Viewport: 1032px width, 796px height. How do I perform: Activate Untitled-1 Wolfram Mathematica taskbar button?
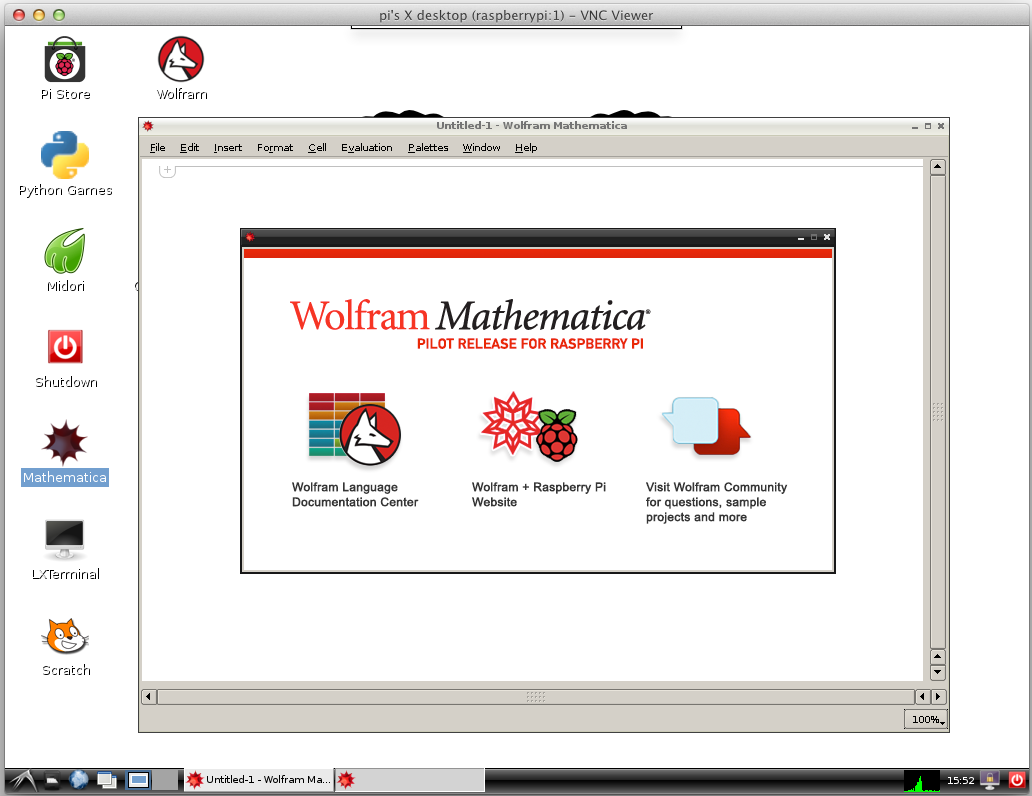tap(259, 780)
